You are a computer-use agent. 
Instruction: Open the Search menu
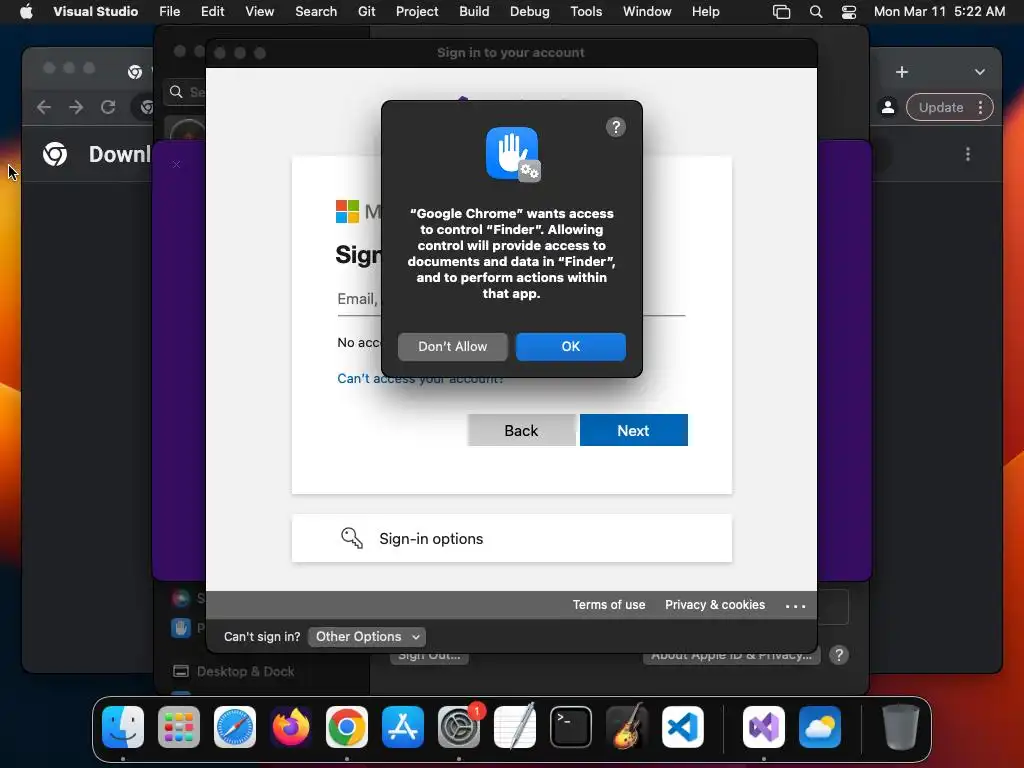(316, 11)
